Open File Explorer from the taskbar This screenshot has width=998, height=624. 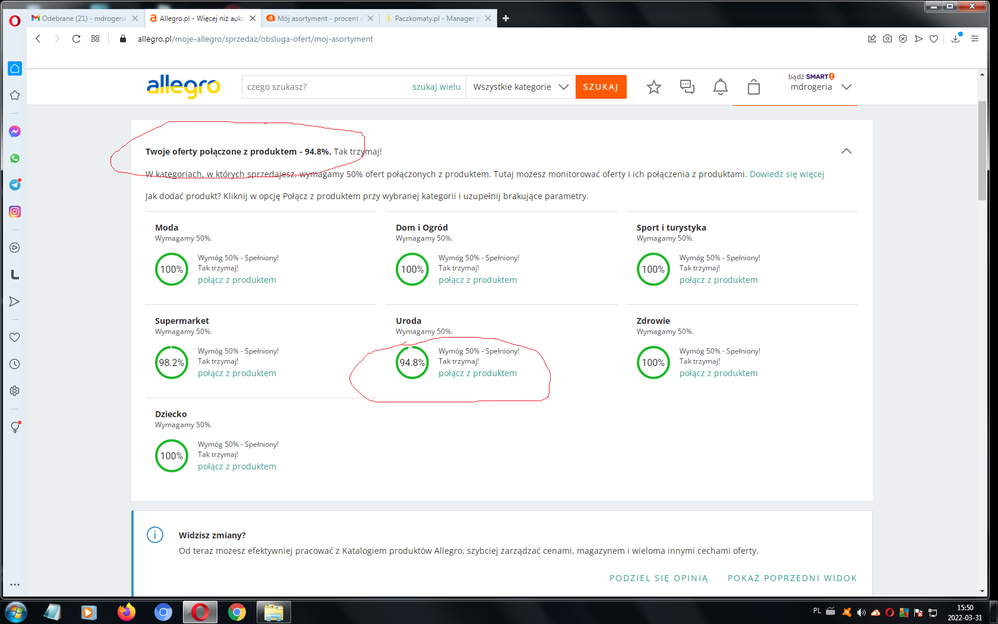click(x=274, y=612)
